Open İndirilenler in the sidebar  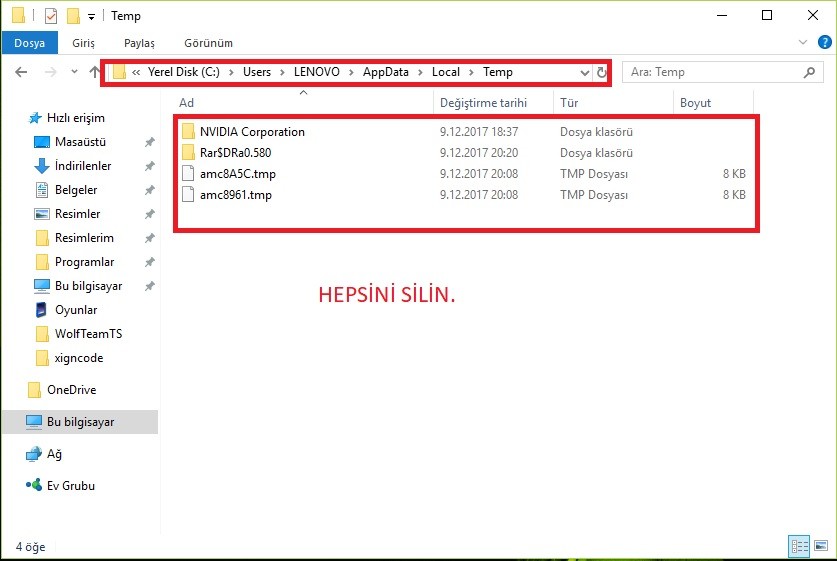tap(83, 166)
